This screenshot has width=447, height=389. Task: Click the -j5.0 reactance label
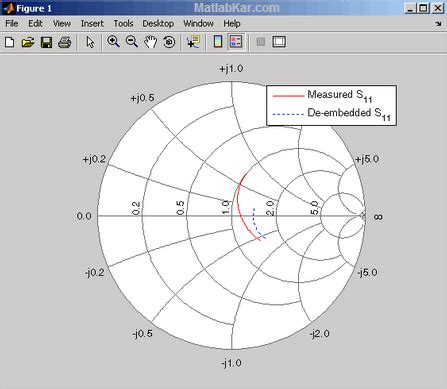point(367,273)
